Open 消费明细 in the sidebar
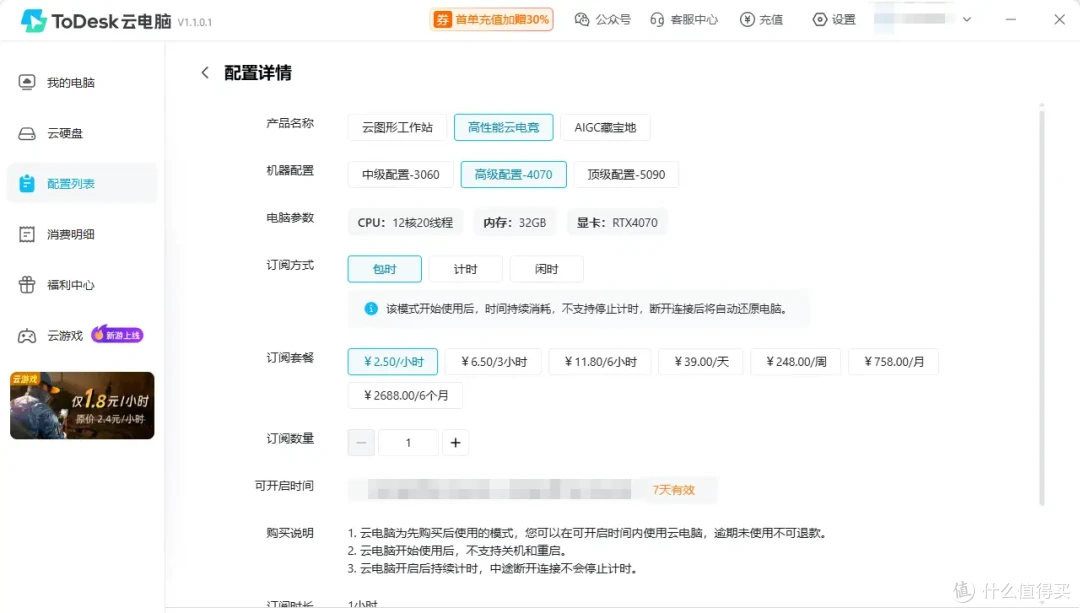 (x=82, y=234)
